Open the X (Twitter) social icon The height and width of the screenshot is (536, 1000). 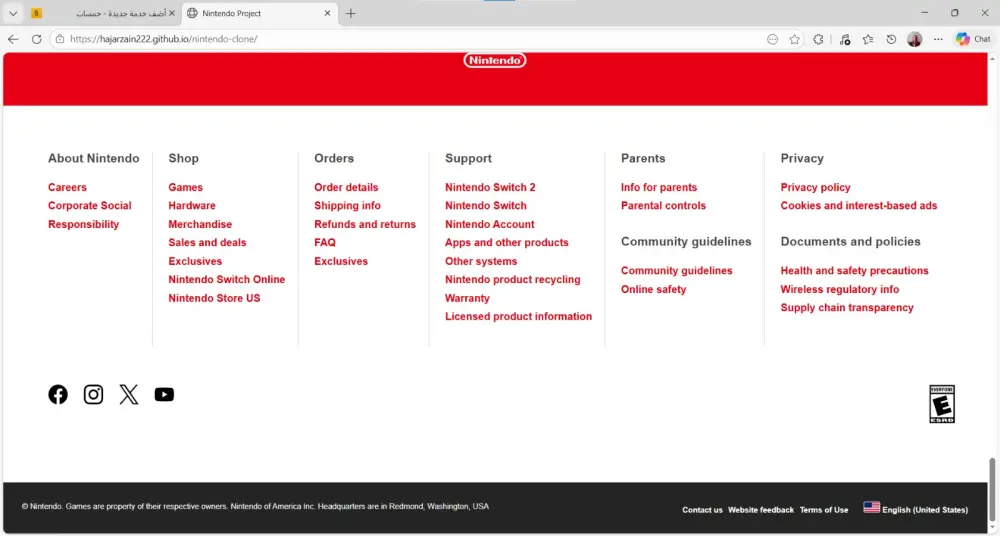(x=129, y=394)
